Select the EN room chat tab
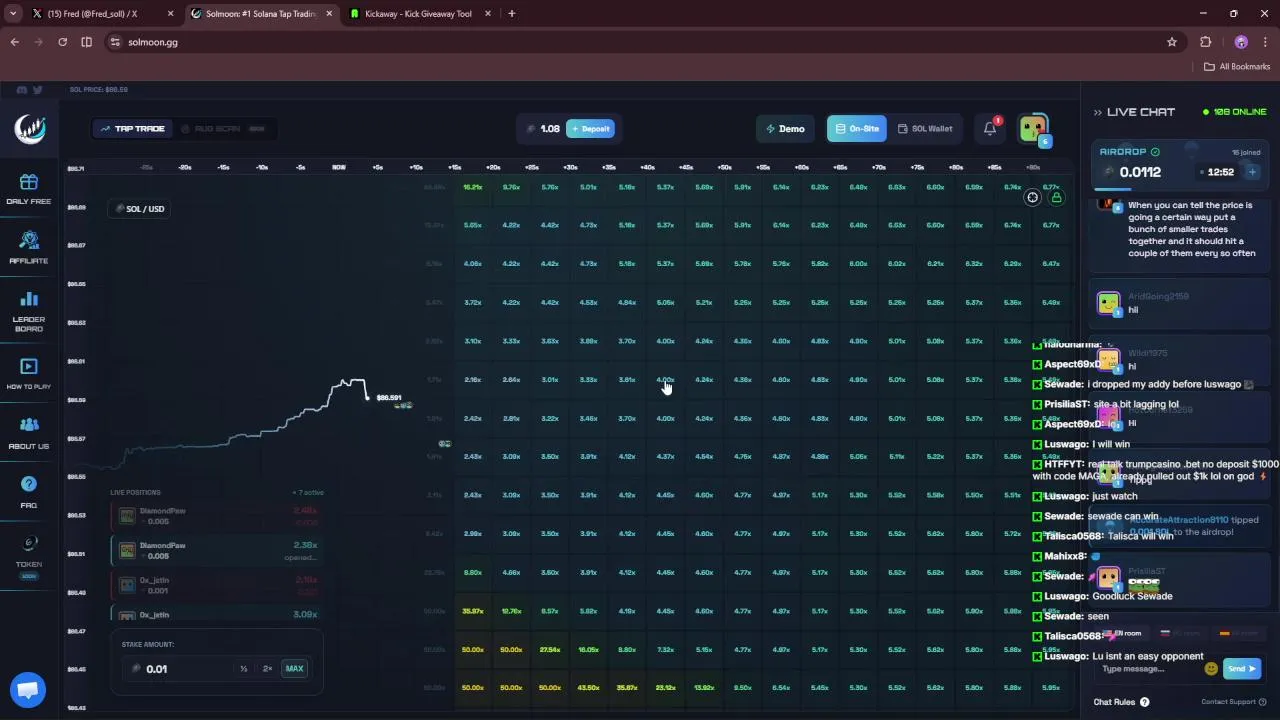The width and height of the screenshot is (1280, 720). point(1122,633)
